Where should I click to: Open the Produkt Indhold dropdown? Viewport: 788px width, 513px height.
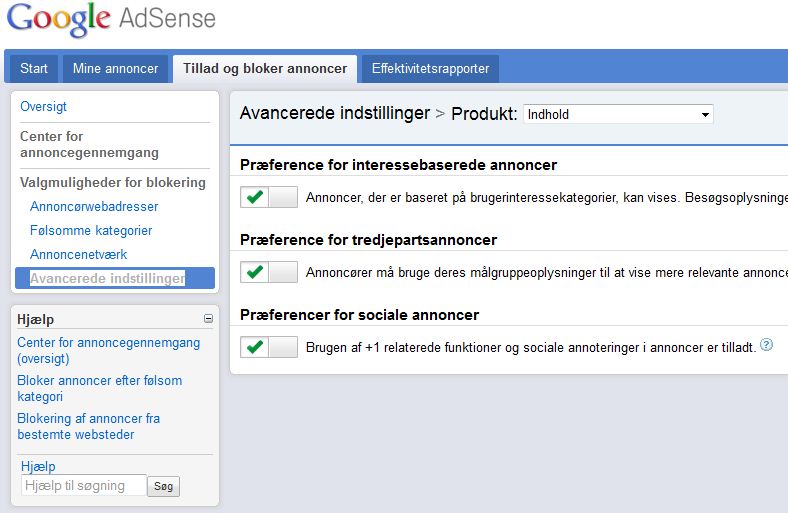[618, 114]
